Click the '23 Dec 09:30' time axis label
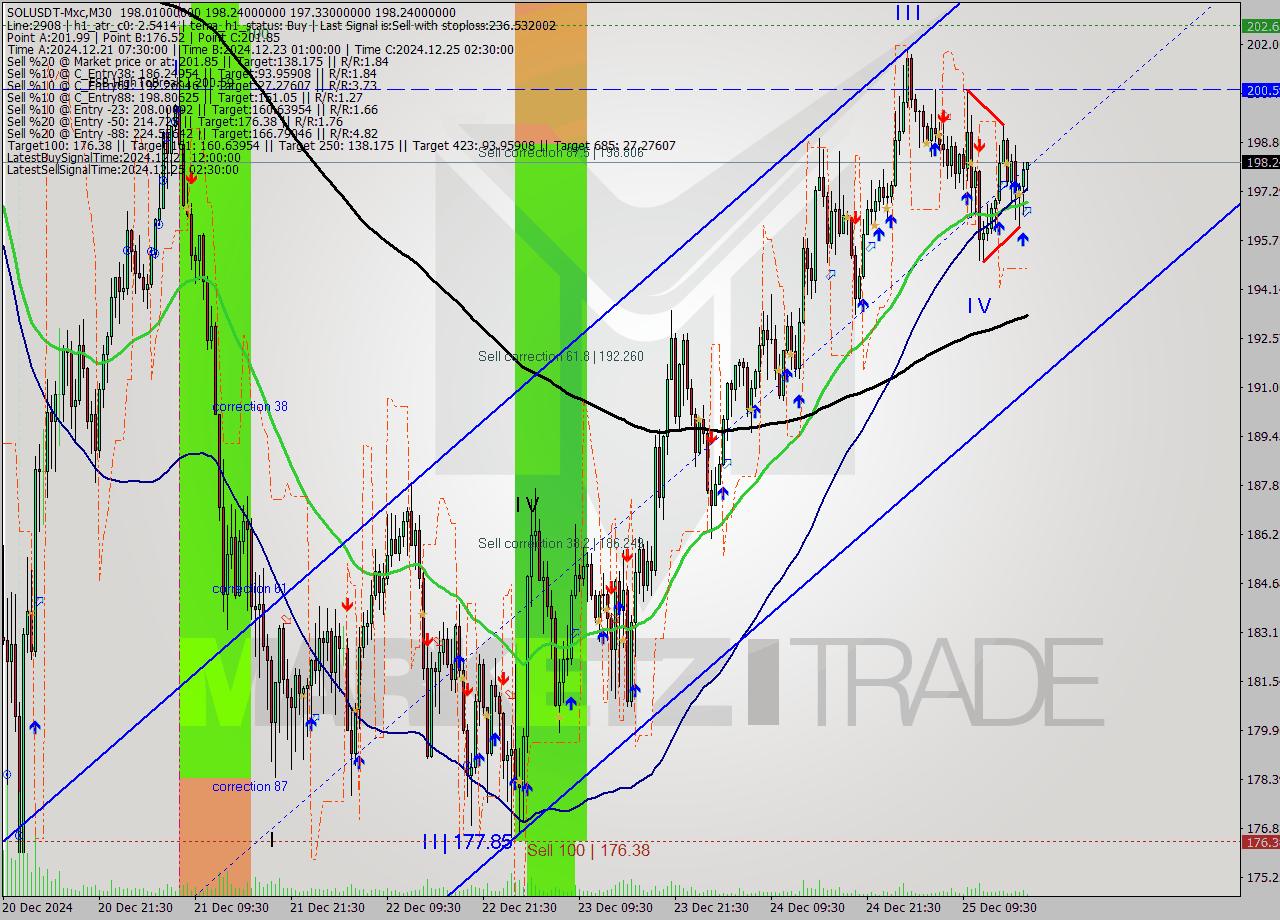1280x920 pixels. [615, 908]
